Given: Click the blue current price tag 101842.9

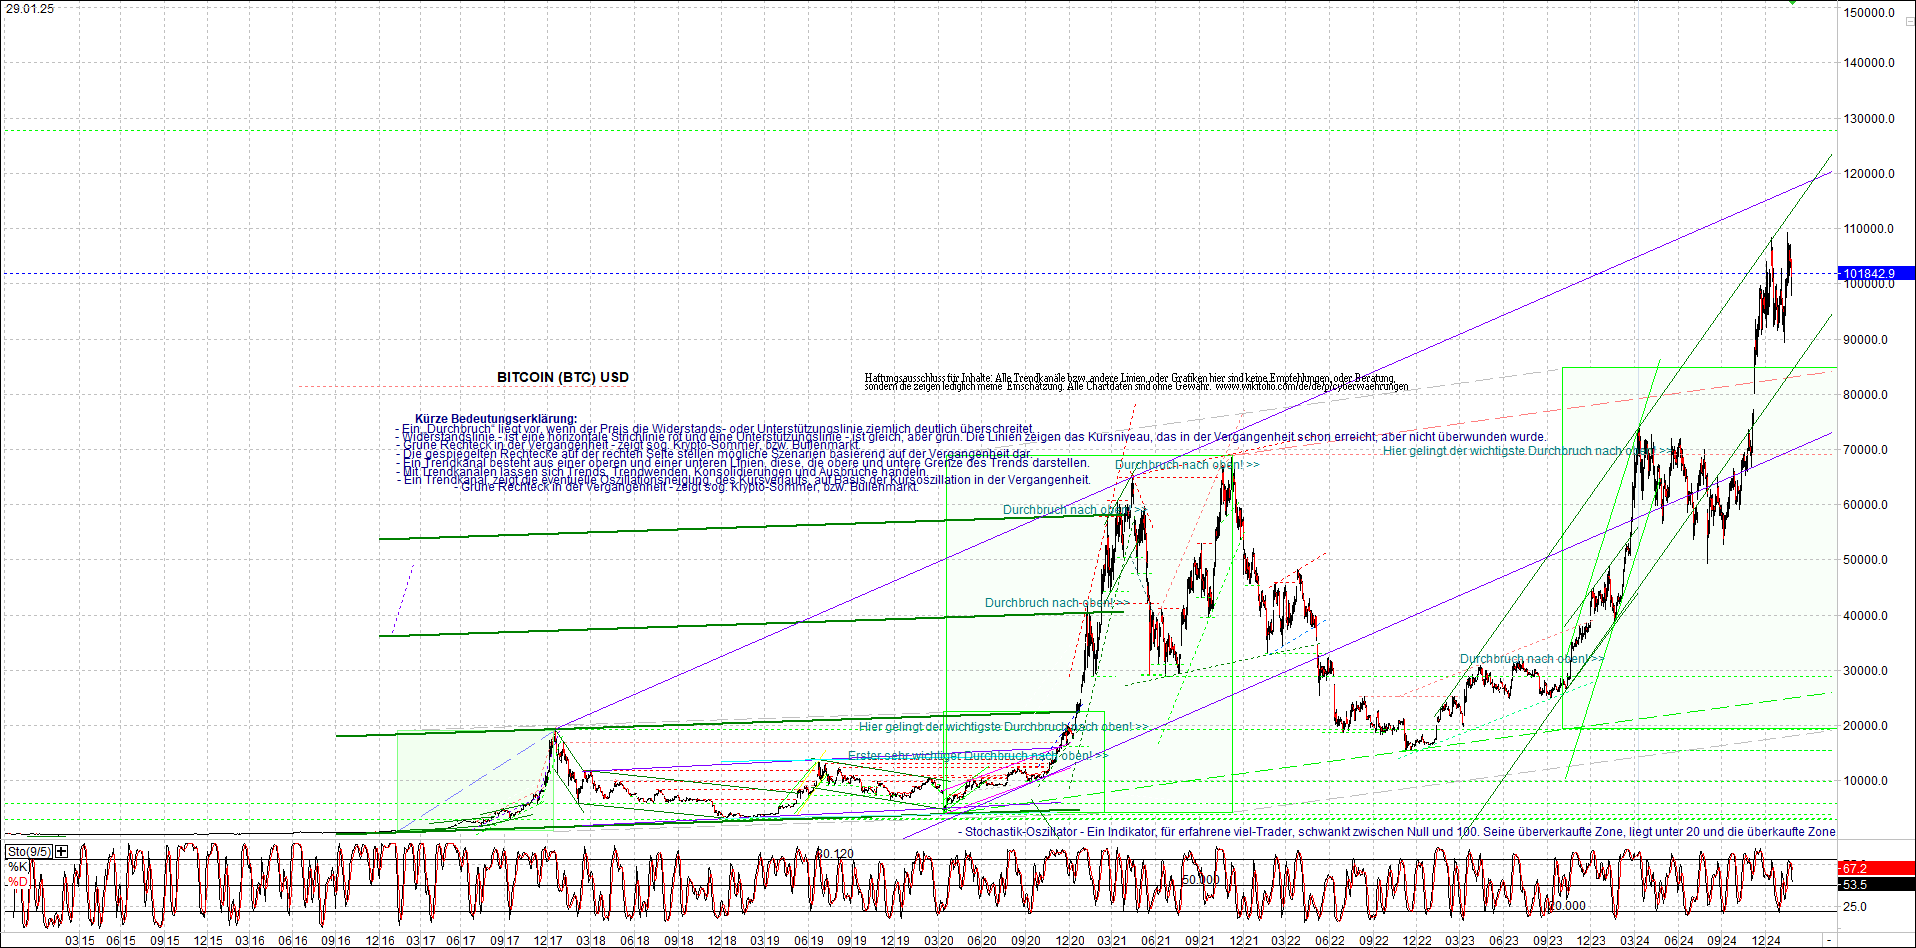Looking at the screenshot, I should click(x=1876, y=273).
